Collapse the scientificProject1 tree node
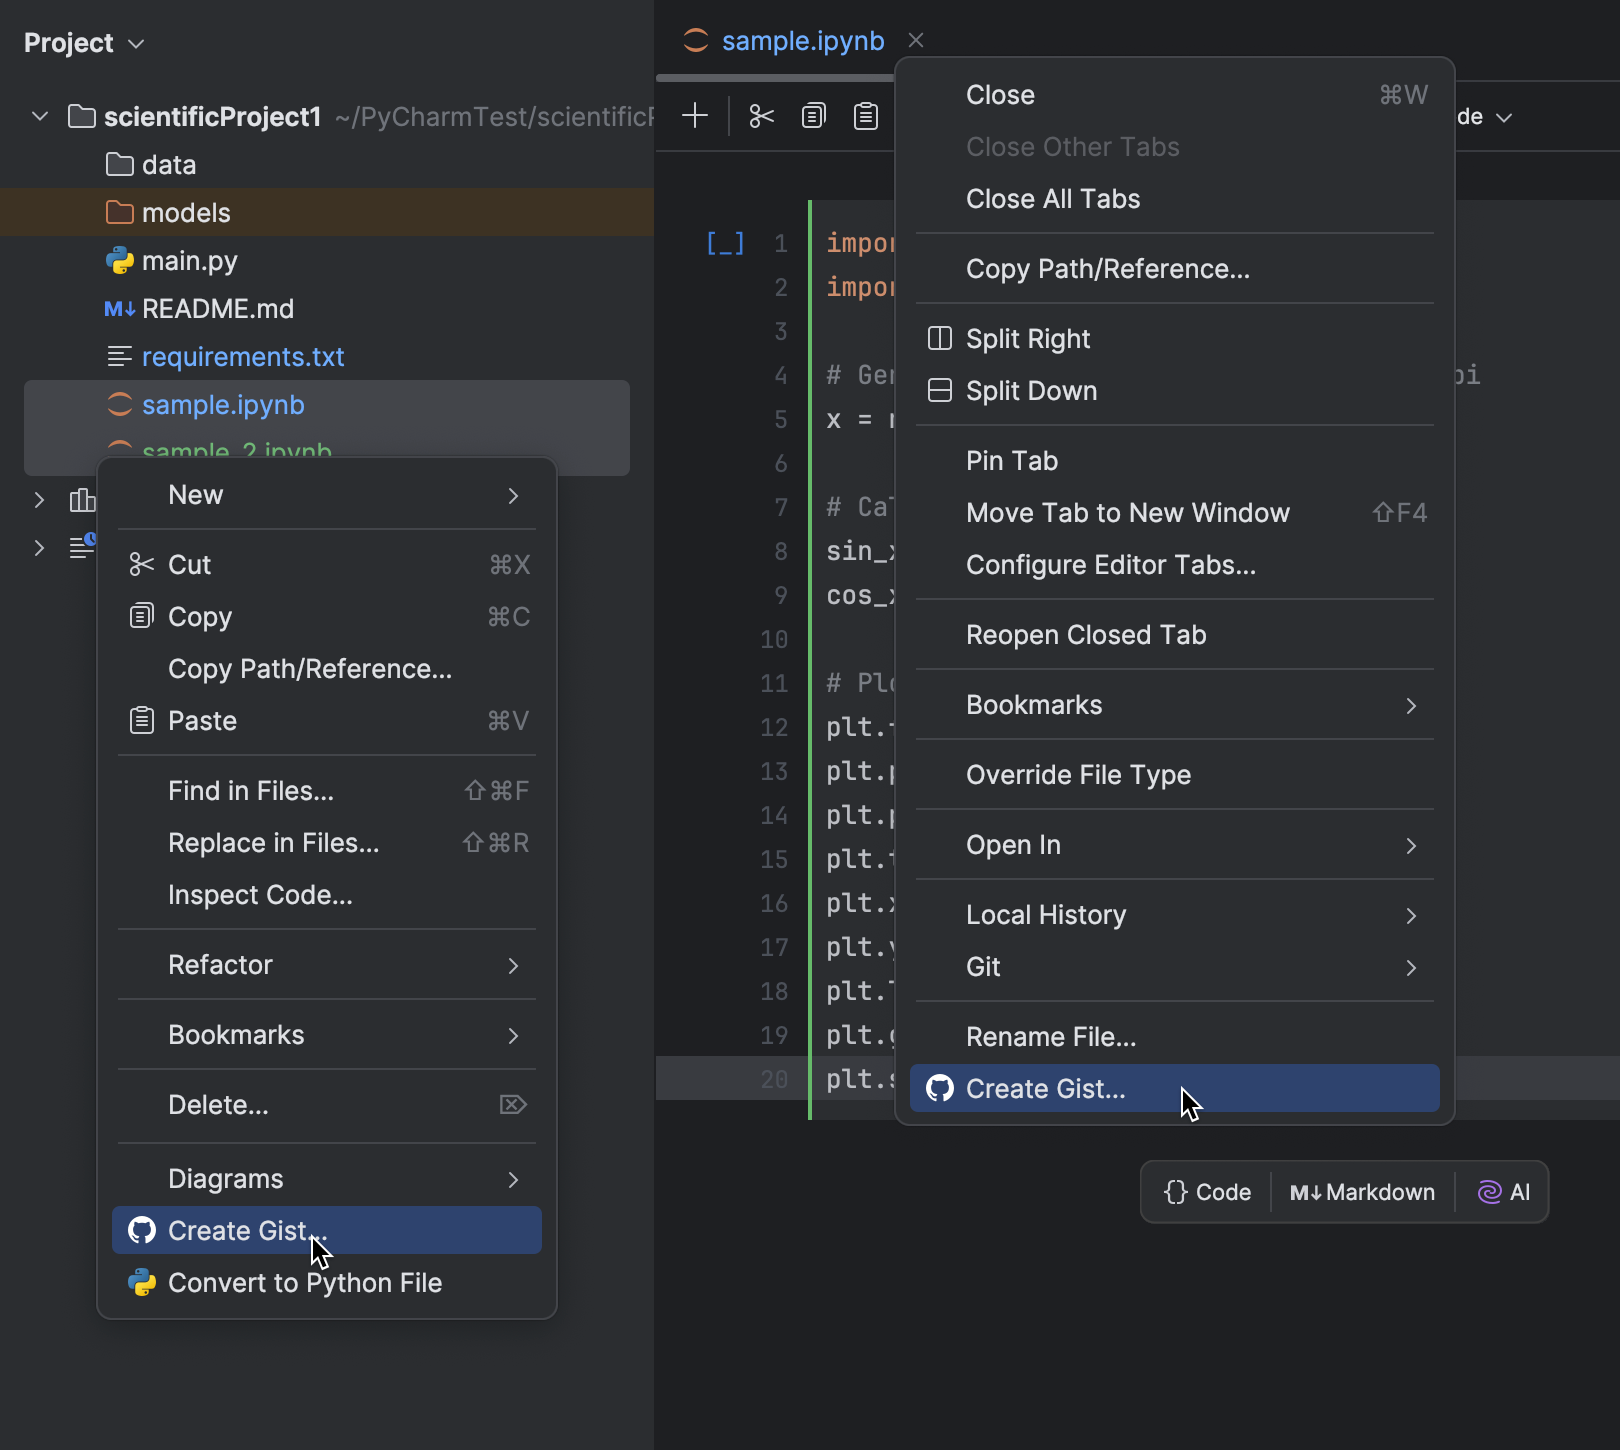Screen dimensions: 1620x1450 pyautogui.click(x=40, y=117)
